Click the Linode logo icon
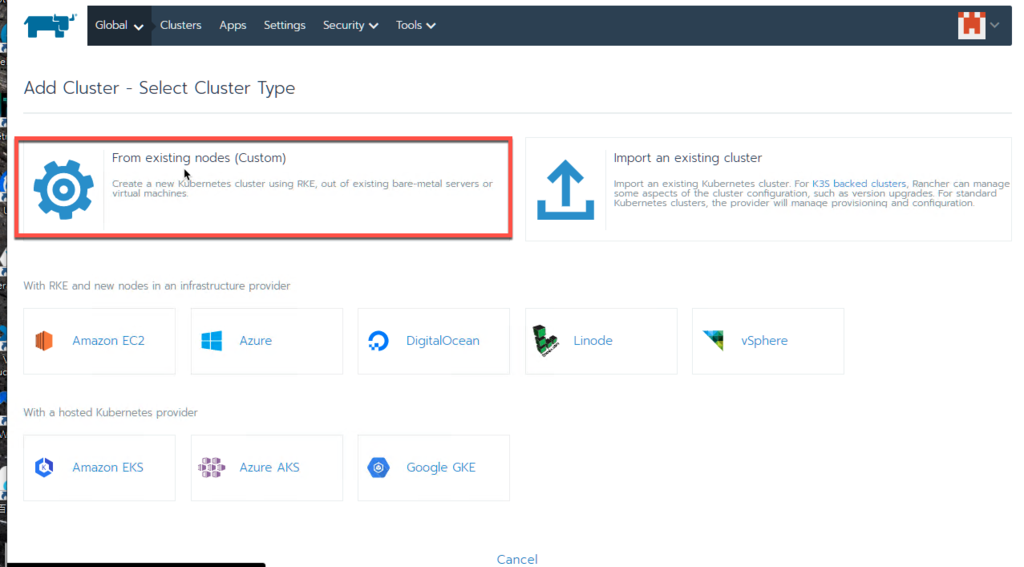 (x=545, y=340)
